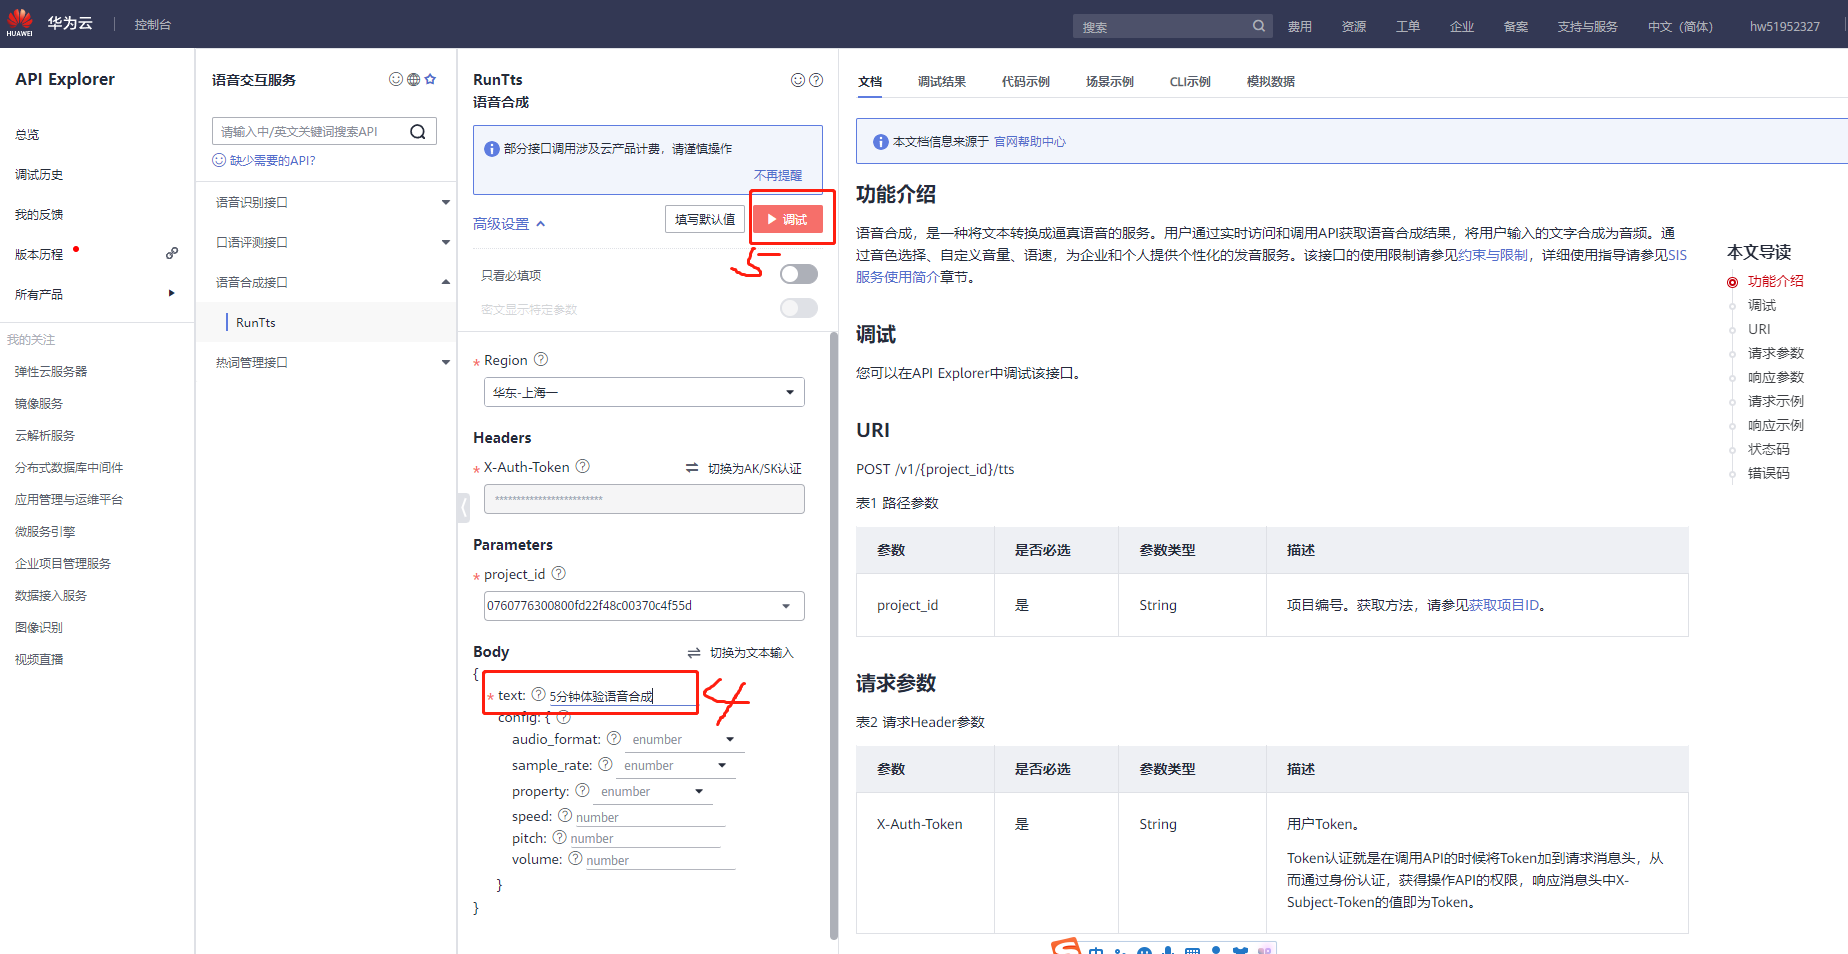1848x954 pixels.
Task: Open help tooltip for sample_rate
Action: [x=605, y=764]
